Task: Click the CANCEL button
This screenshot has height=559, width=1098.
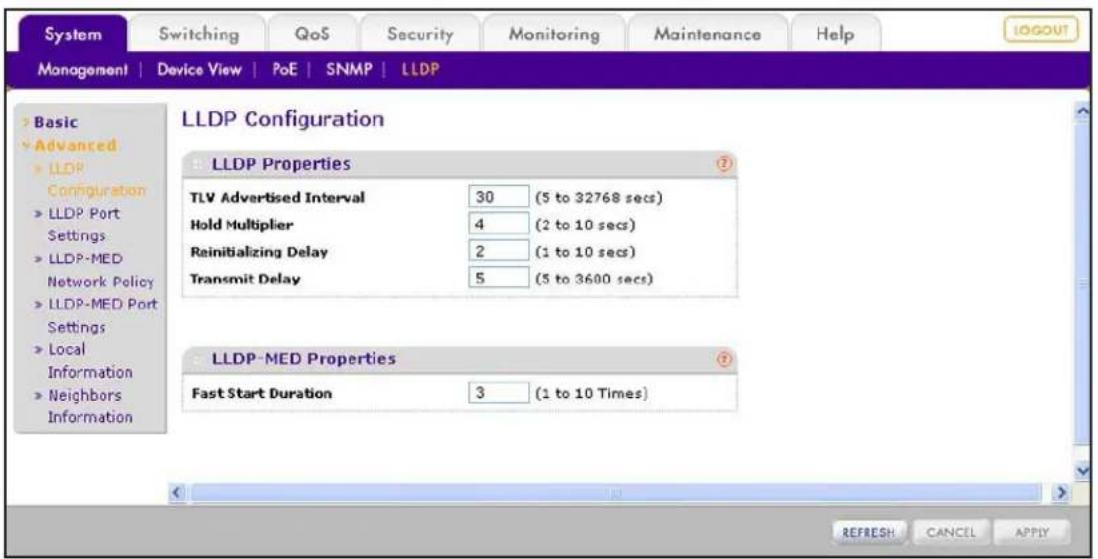Action: (x=951, y=532)
